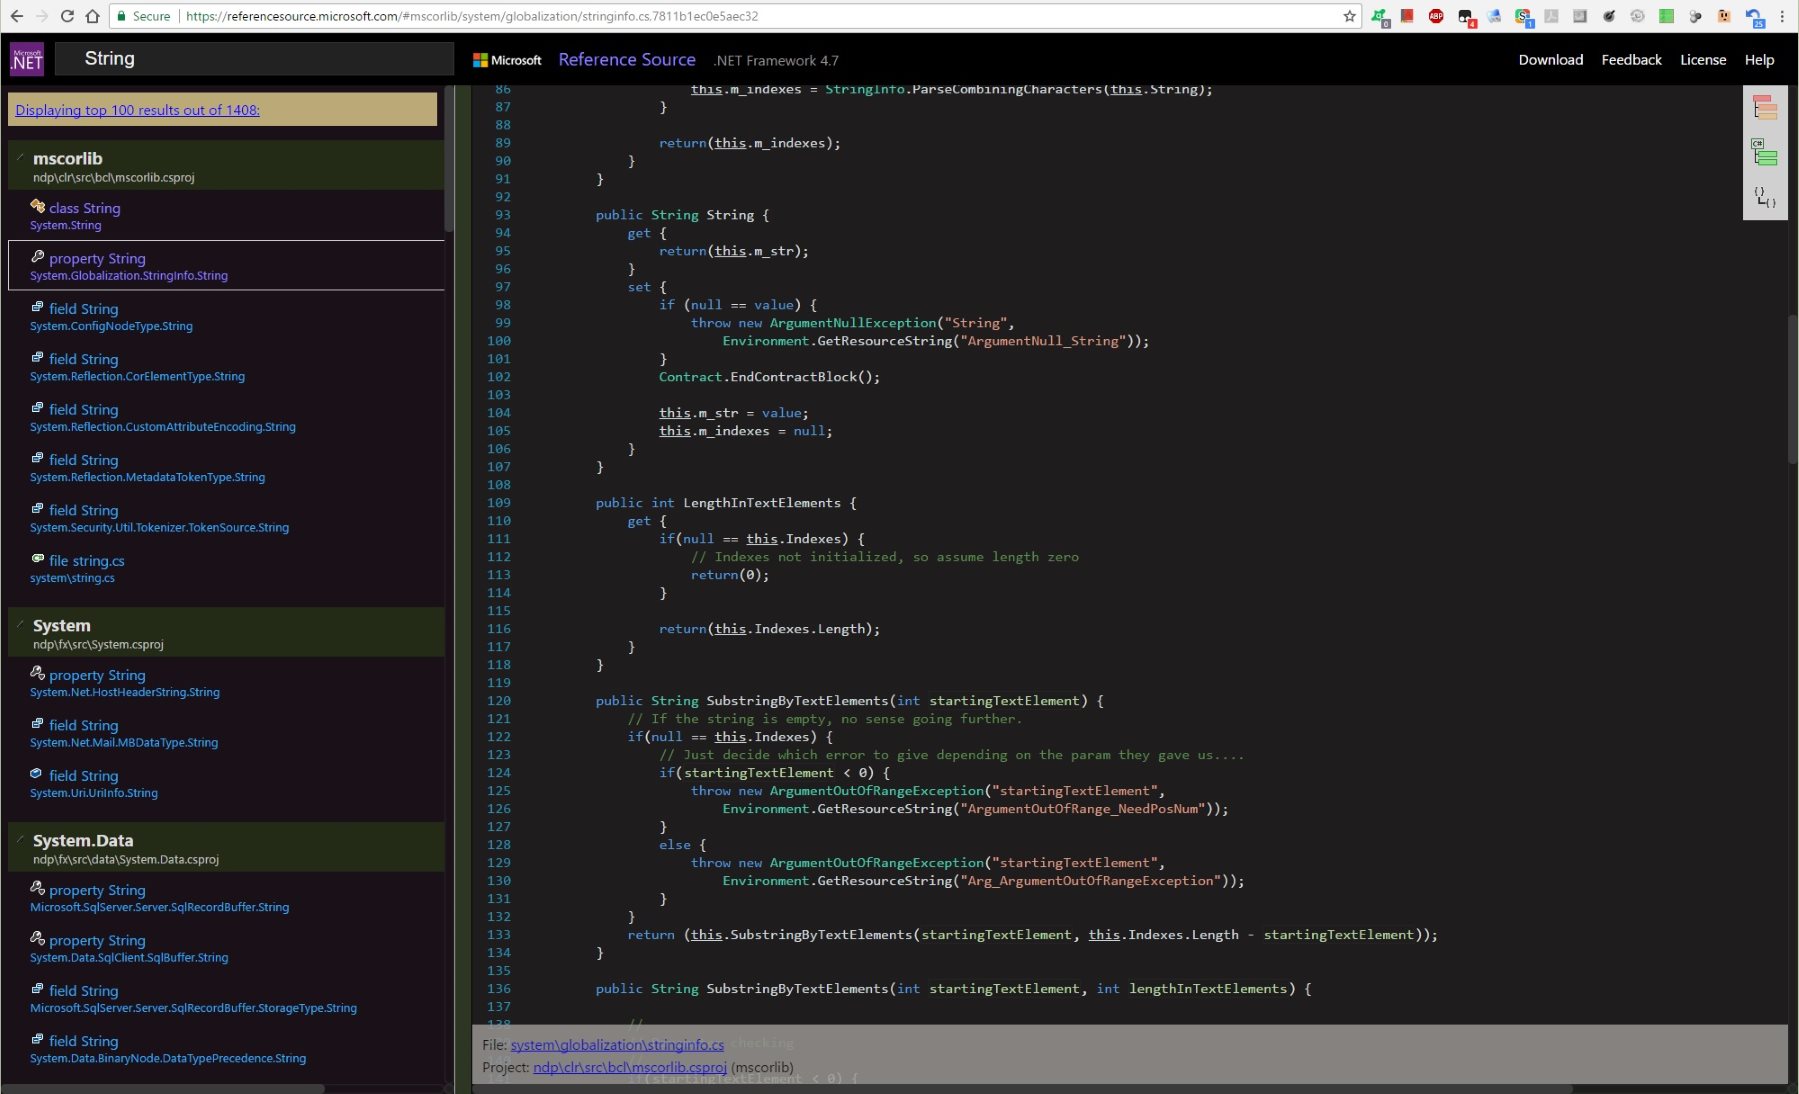
Task: Click 'Displaying top 100 results out of 1408' link
Action: pos(137,110)
